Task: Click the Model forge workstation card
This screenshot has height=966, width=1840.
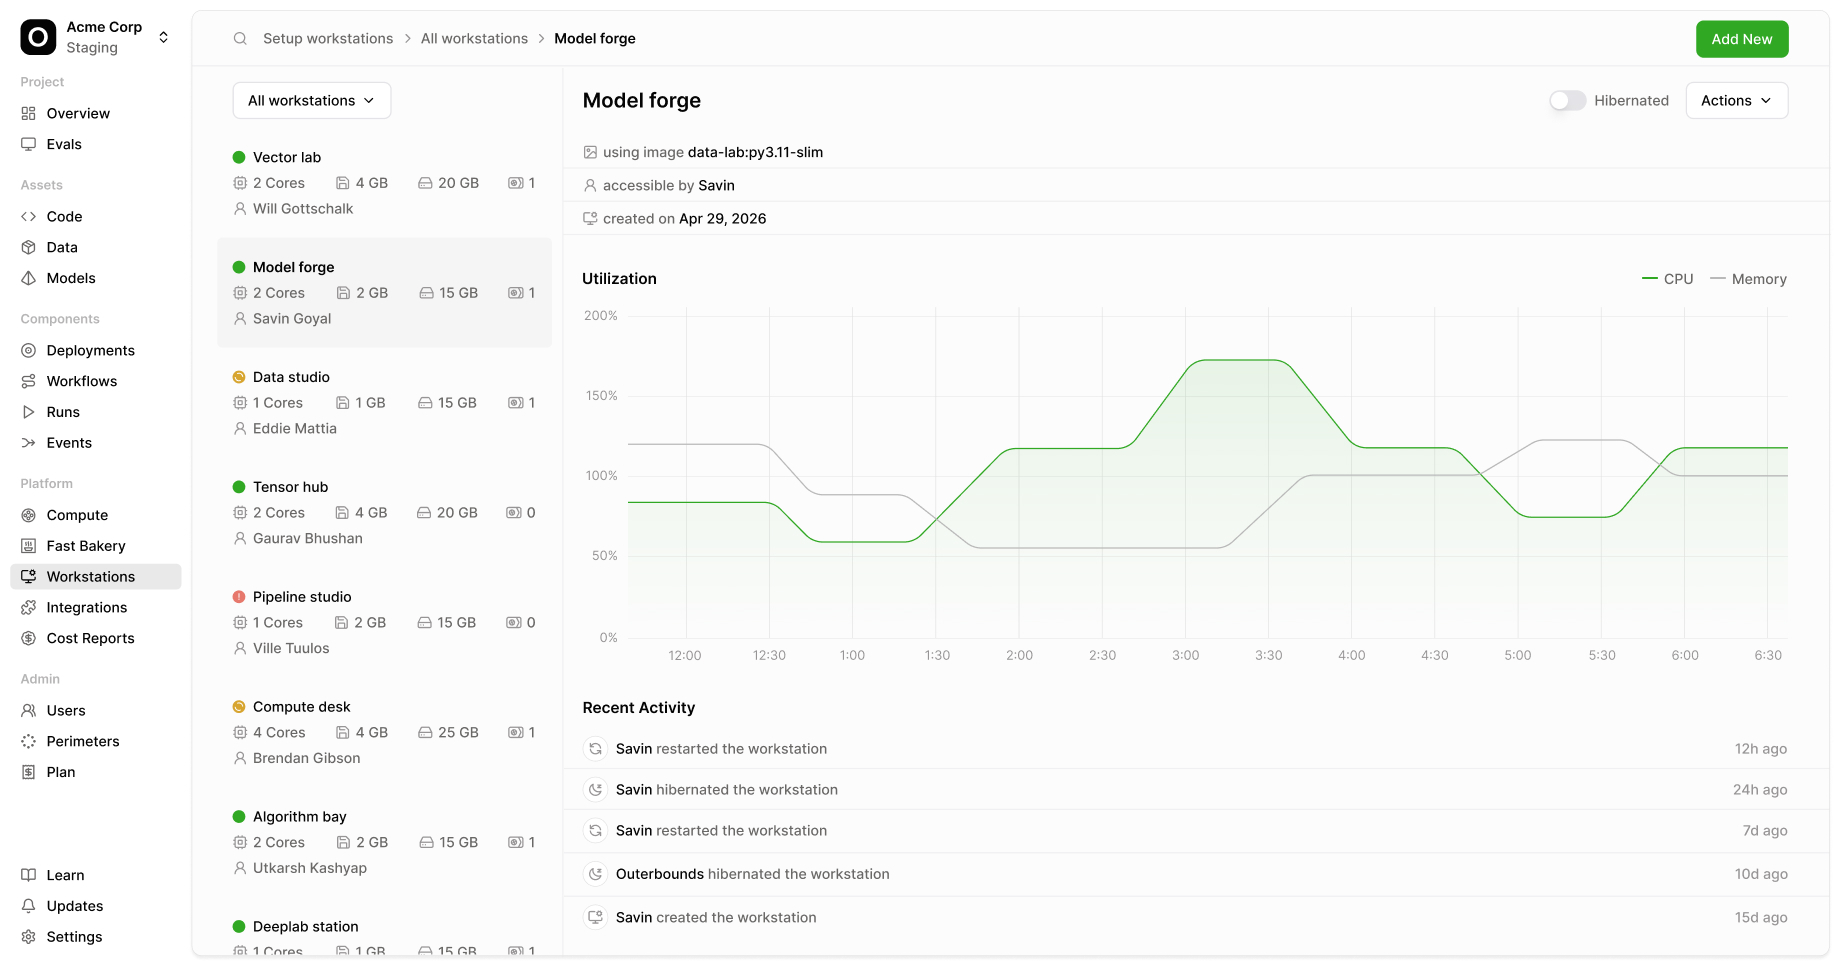Action: tap(384, 293)
